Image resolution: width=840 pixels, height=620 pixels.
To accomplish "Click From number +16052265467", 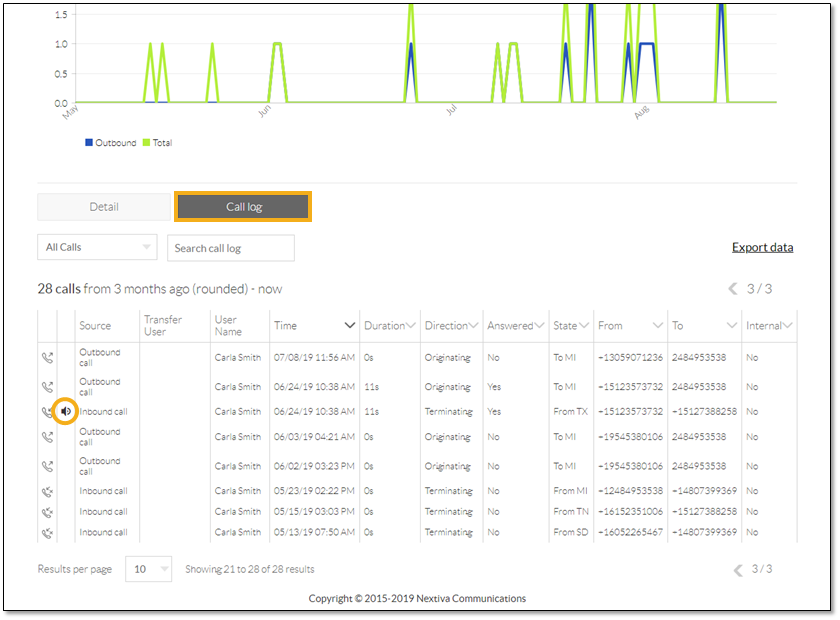I will [631, 532].
